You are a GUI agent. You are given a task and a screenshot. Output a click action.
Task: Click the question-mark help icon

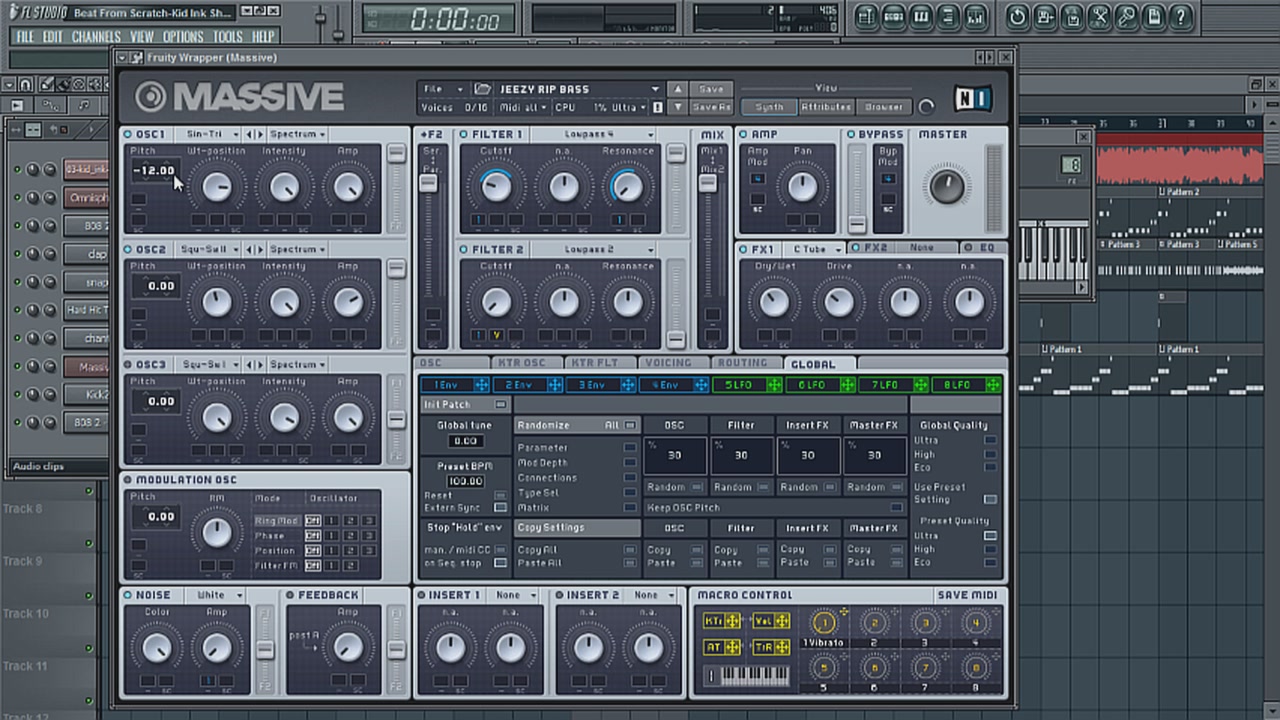(x=1181, y=17)
